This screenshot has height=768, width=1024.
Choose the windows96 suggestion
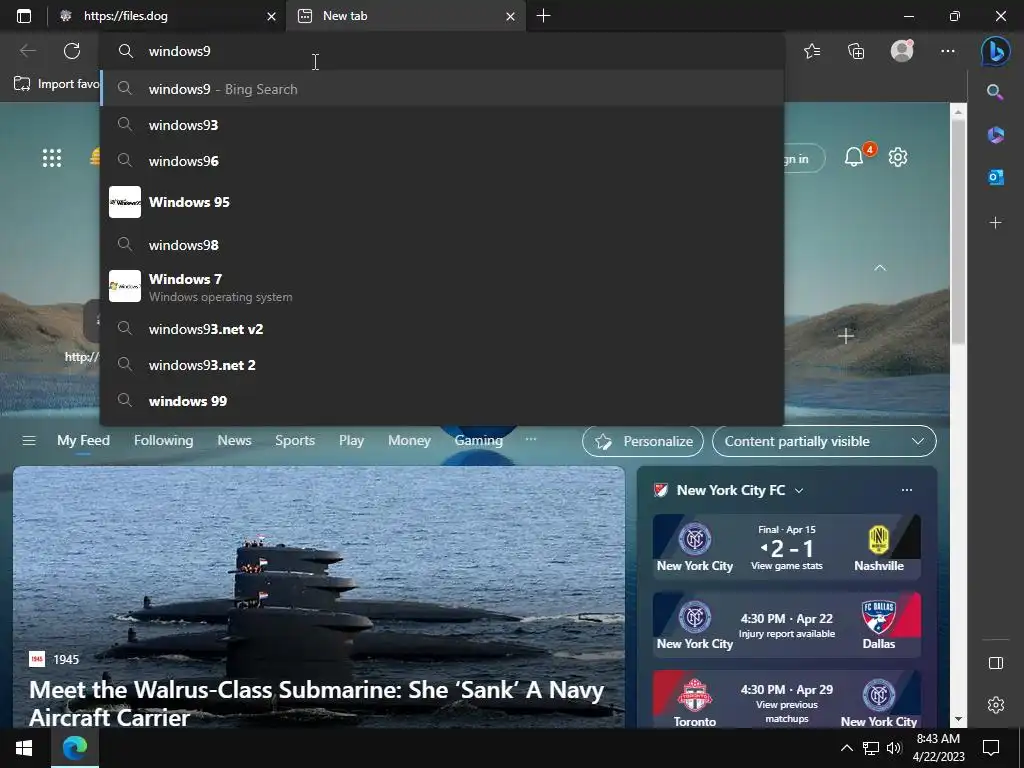coord(442,161)
